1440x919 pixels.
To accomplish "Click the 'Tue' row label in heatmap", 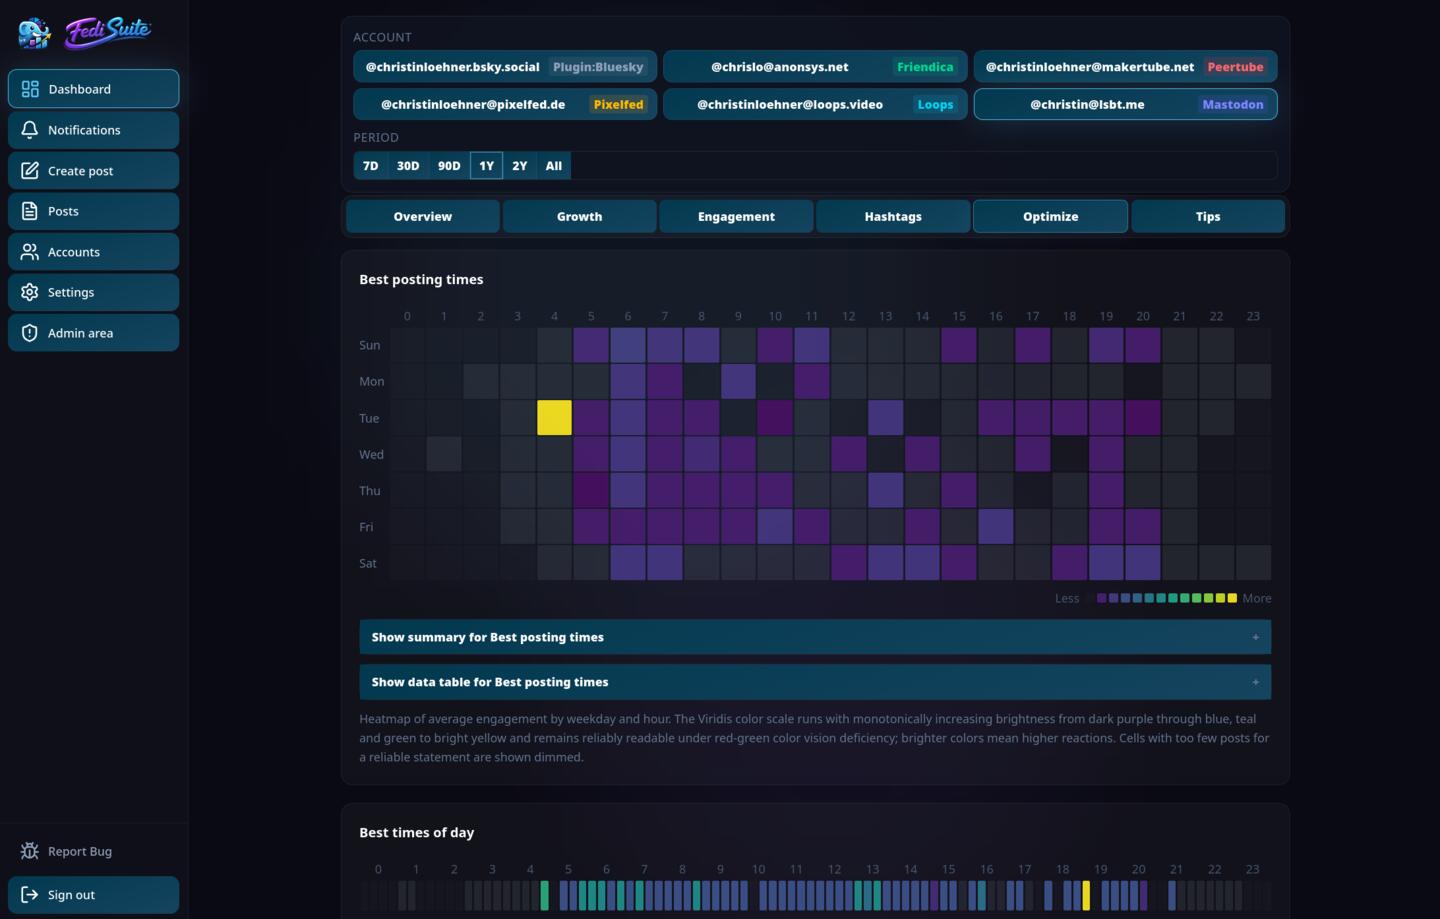I will tap(369, 418).
